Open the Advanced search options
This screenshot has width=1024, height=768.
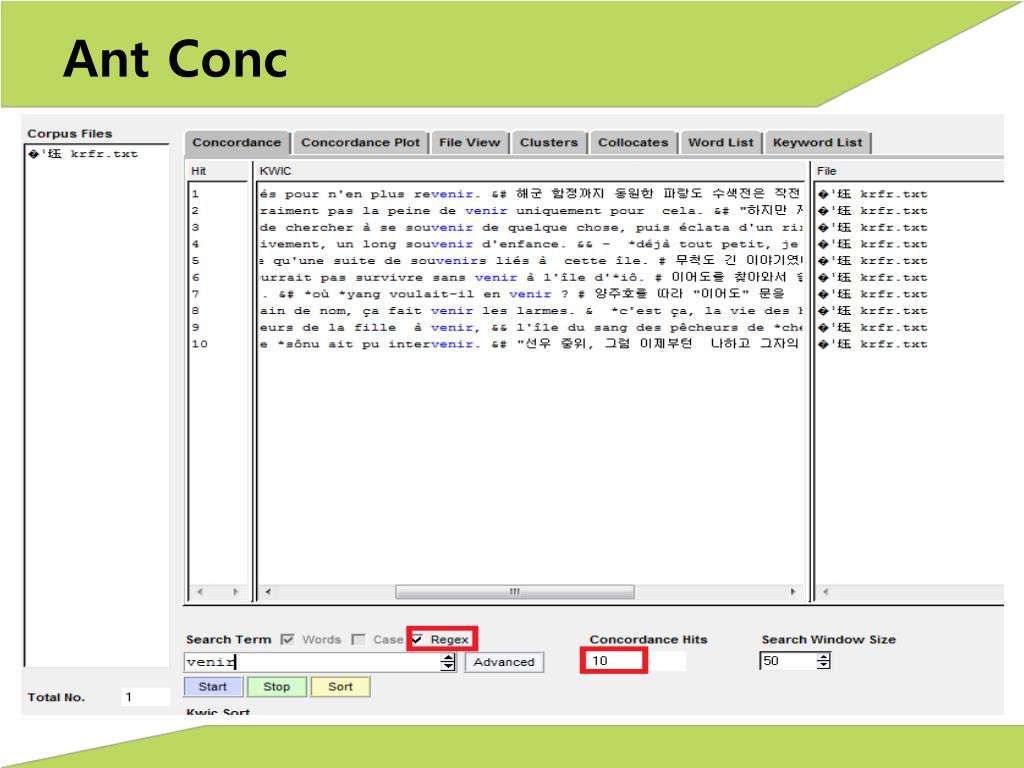pyautogui.click(x=504, y=662)
